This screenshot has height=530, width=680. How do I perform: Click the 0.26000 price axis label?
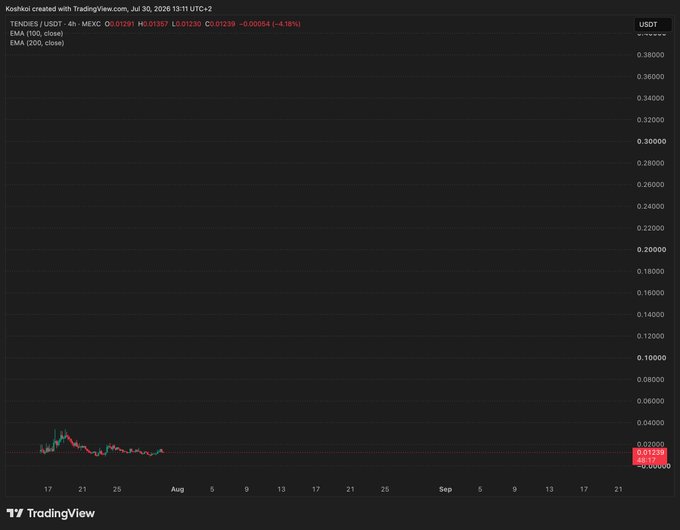pos(650,184)
